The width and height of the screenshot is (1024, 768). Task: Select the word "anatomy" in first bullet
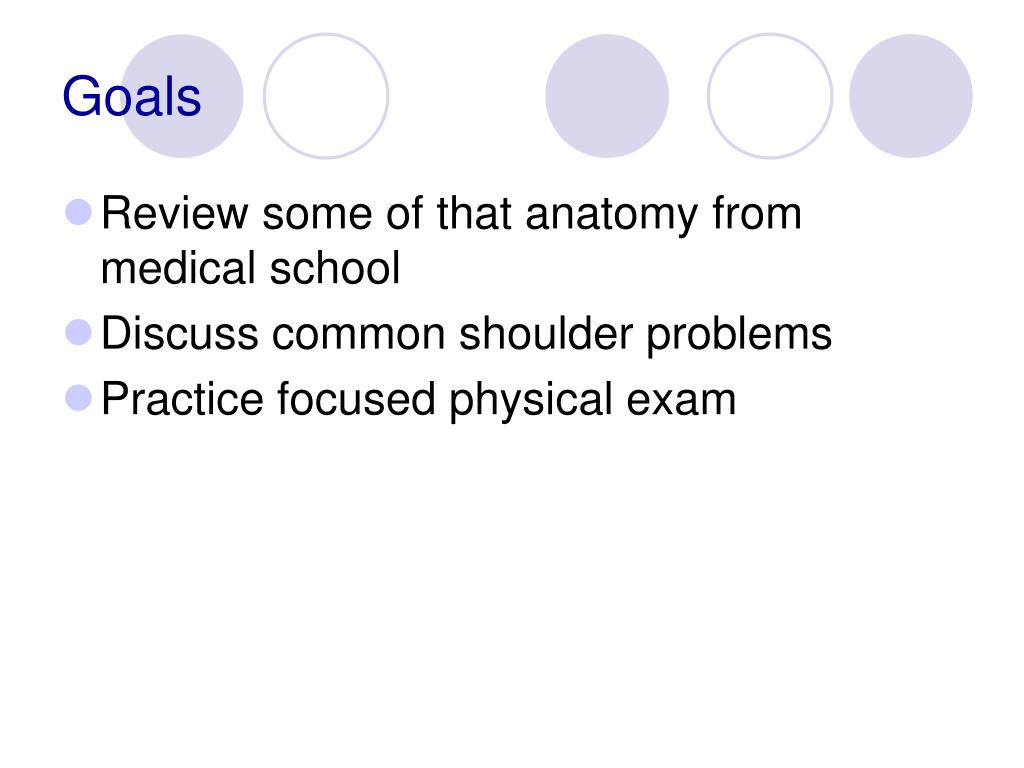[611, 216]
